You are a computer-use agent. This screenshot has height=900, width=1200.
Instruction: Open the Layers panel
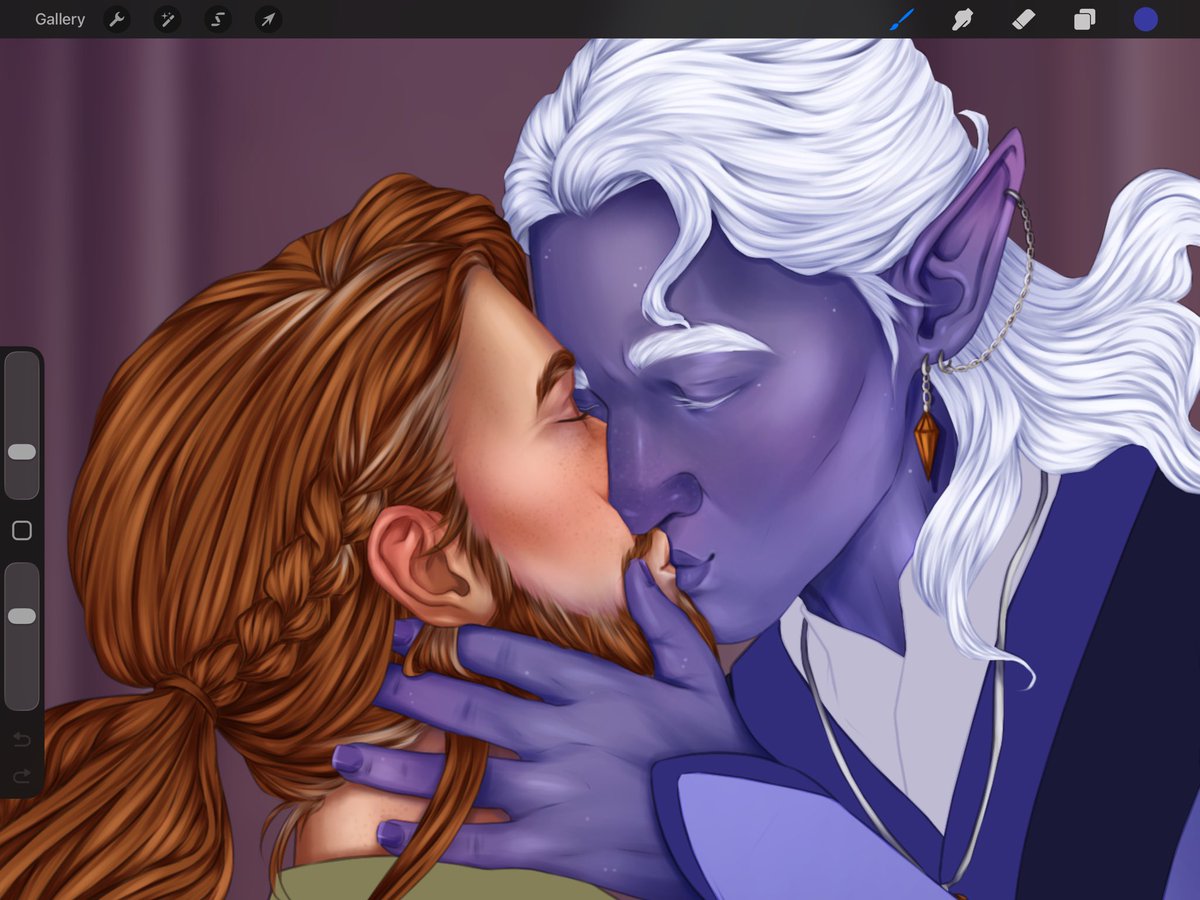(1085, 19)
